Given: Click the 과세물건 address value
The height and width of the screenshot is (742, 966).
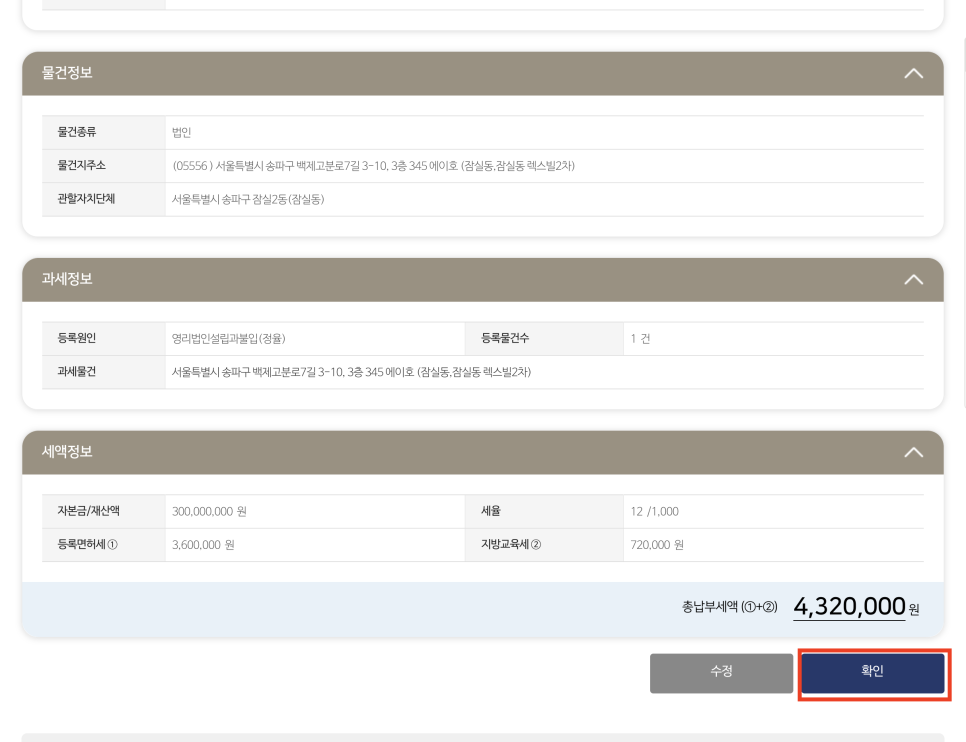Looking at the screenshot, I should coord(351,372).
